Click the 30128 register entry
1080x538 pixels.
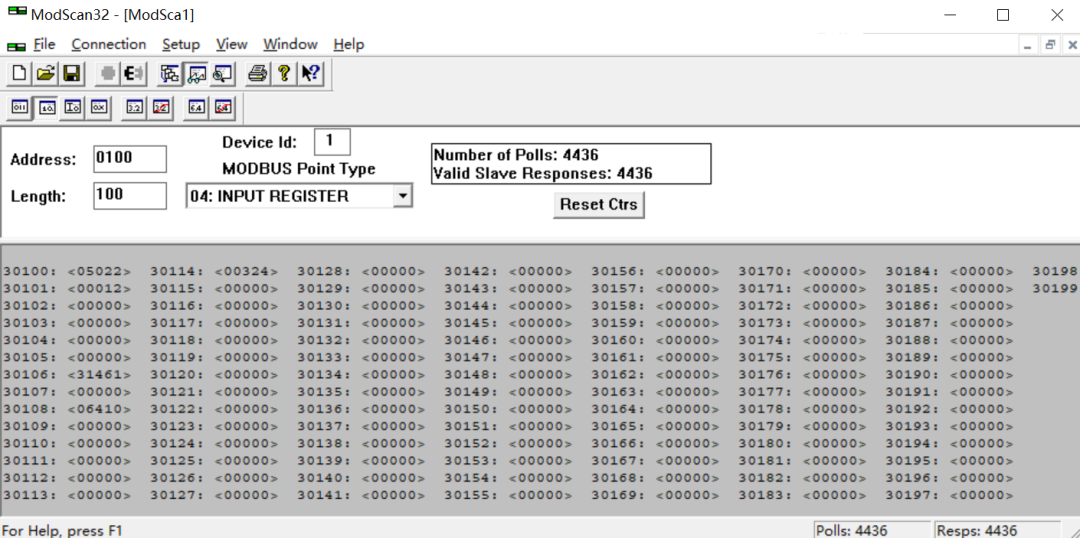(362, 271)
